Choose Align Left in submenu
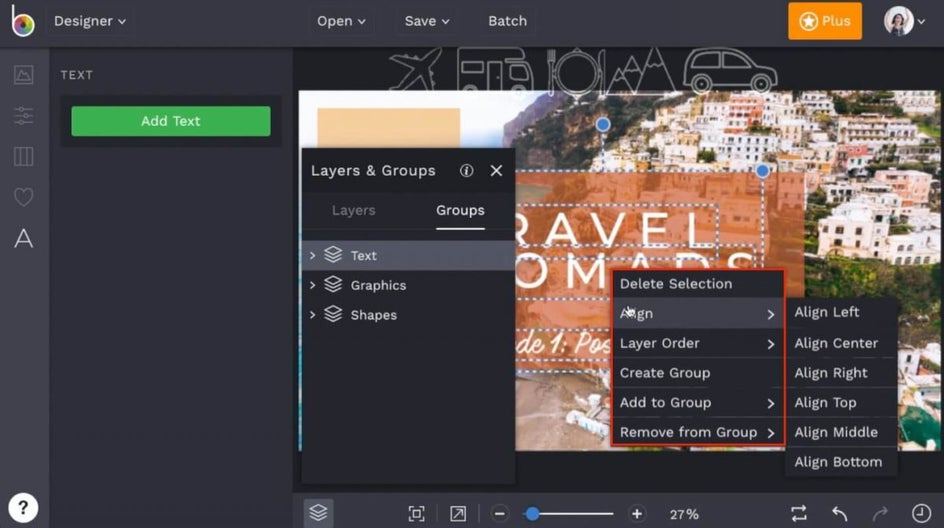Screen dimensions: 944x528 [x=841, y=312]
